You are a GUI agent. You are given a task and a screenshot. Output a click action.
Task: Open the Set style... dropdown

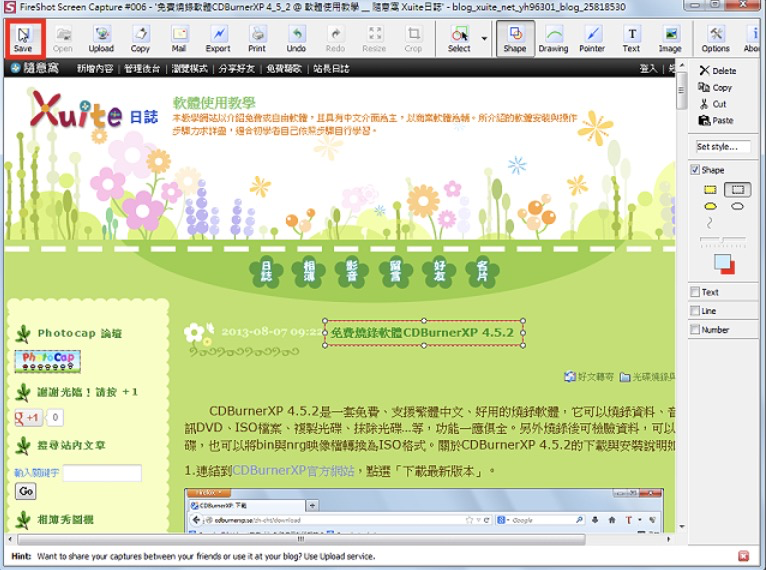(x=723, y=147)
